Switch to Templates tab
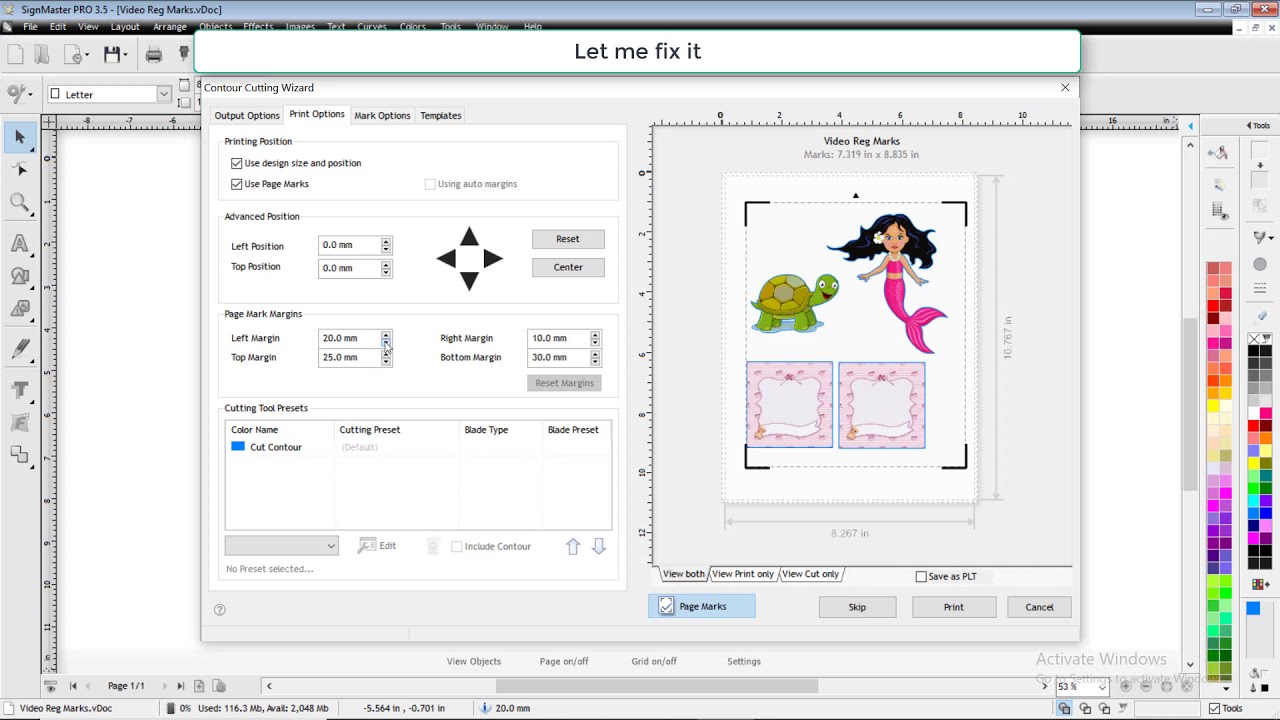This screenshot has width=1280, height=720. (440, 116)
